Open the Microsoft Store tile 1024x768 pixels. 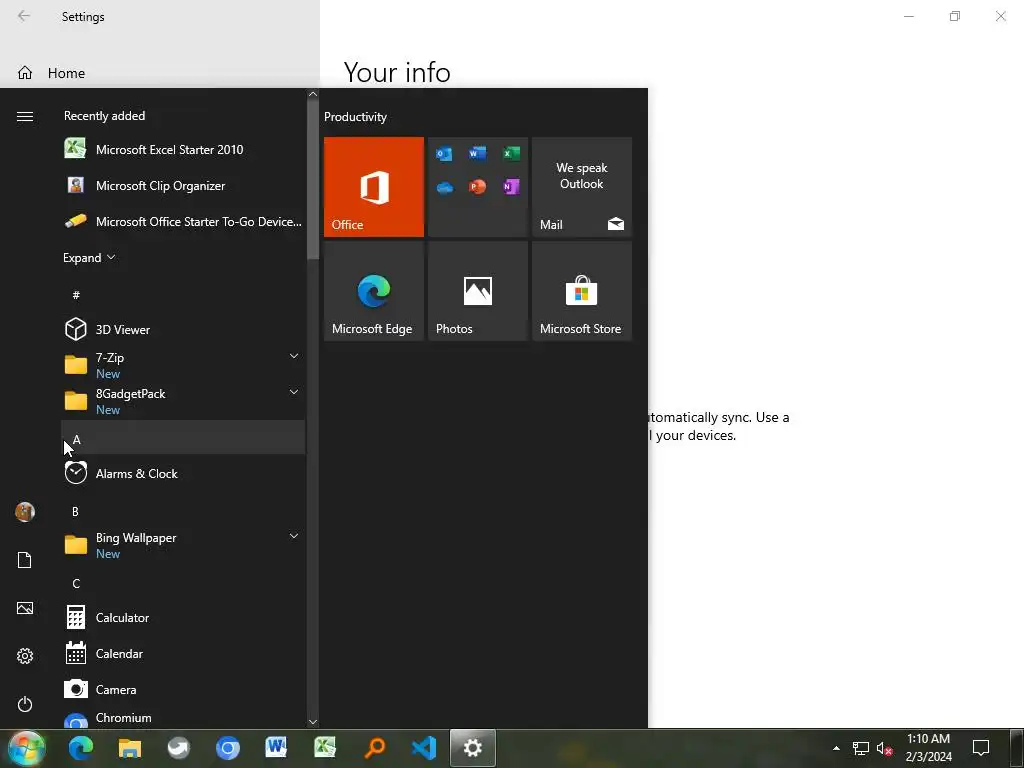click(x=582, y=291)
